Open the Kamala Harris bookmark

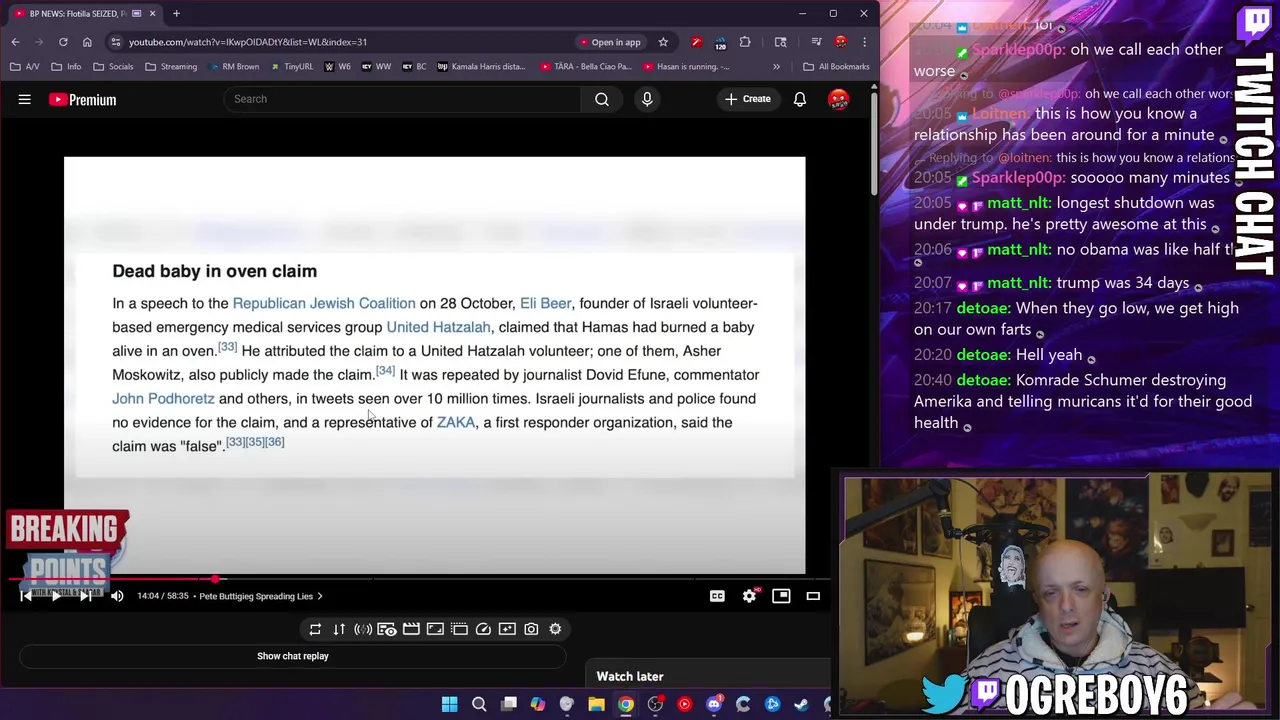point(482,67)
